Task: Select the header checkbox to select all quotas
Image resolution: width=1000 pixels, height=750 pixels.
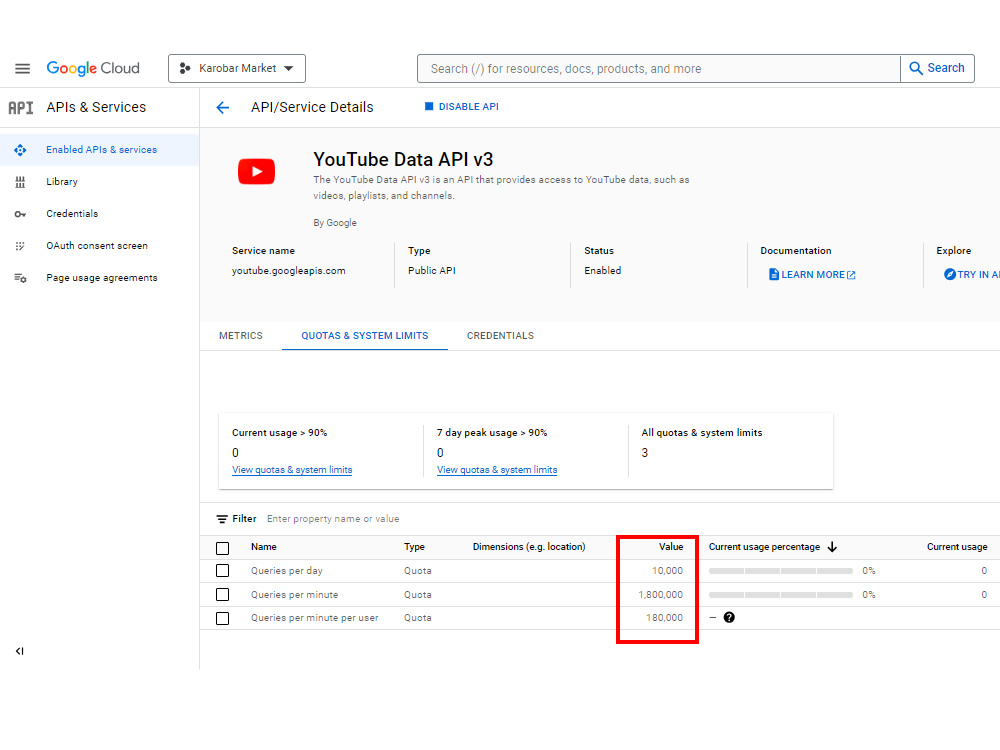Action: [222, 547]
